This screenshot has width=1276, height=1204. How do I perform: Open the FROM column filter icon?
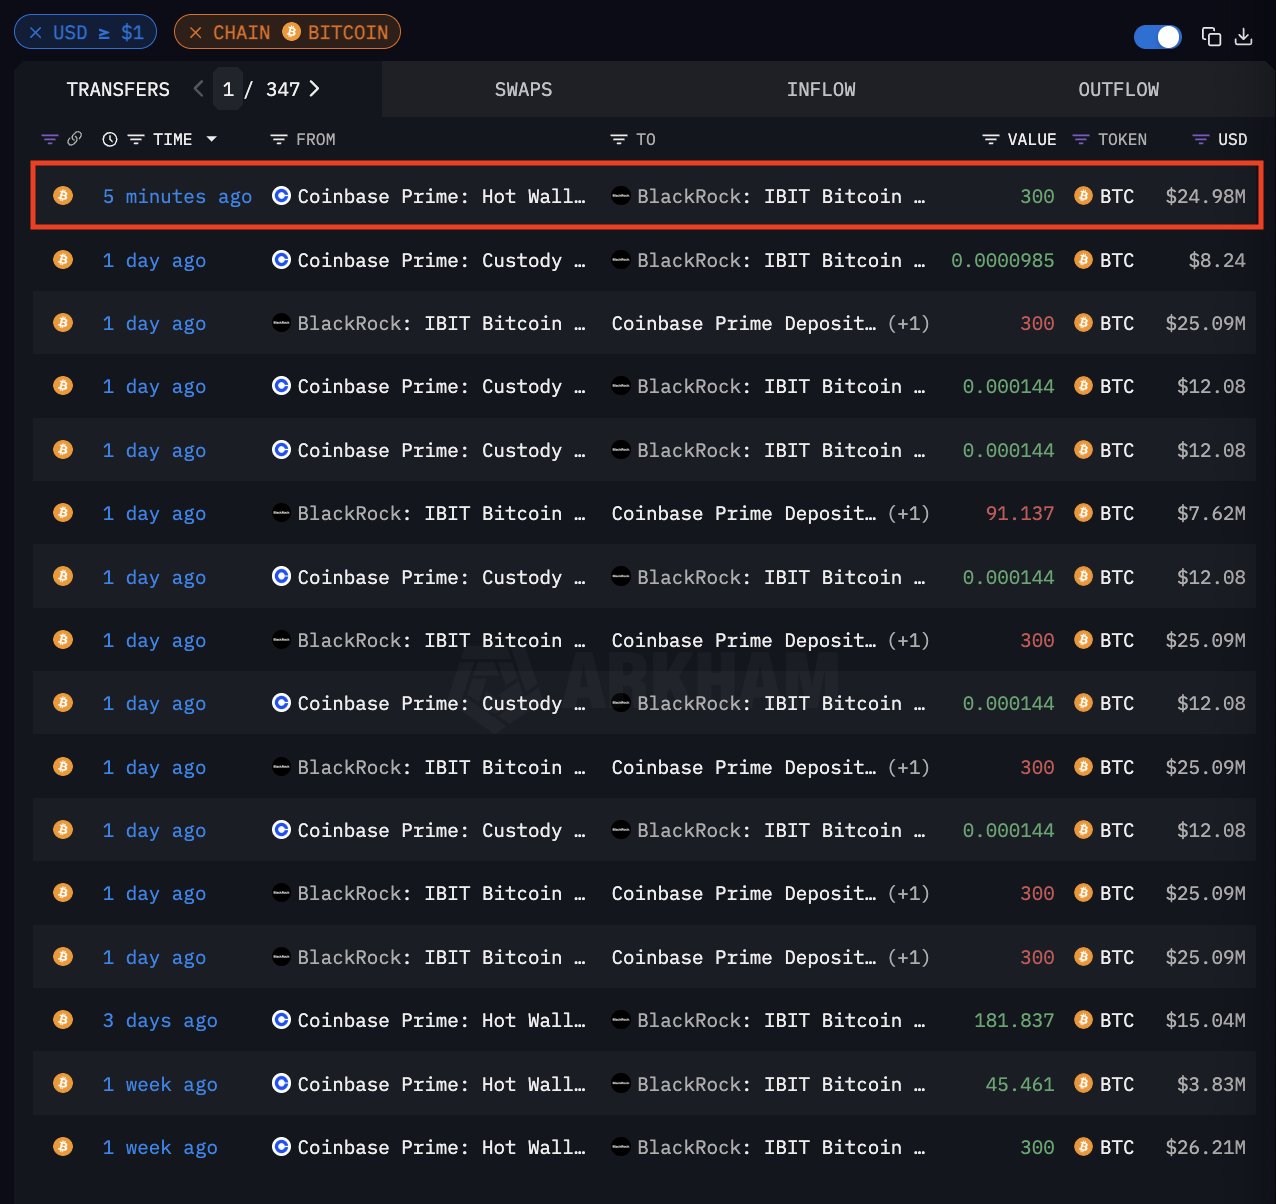point(279,139)
